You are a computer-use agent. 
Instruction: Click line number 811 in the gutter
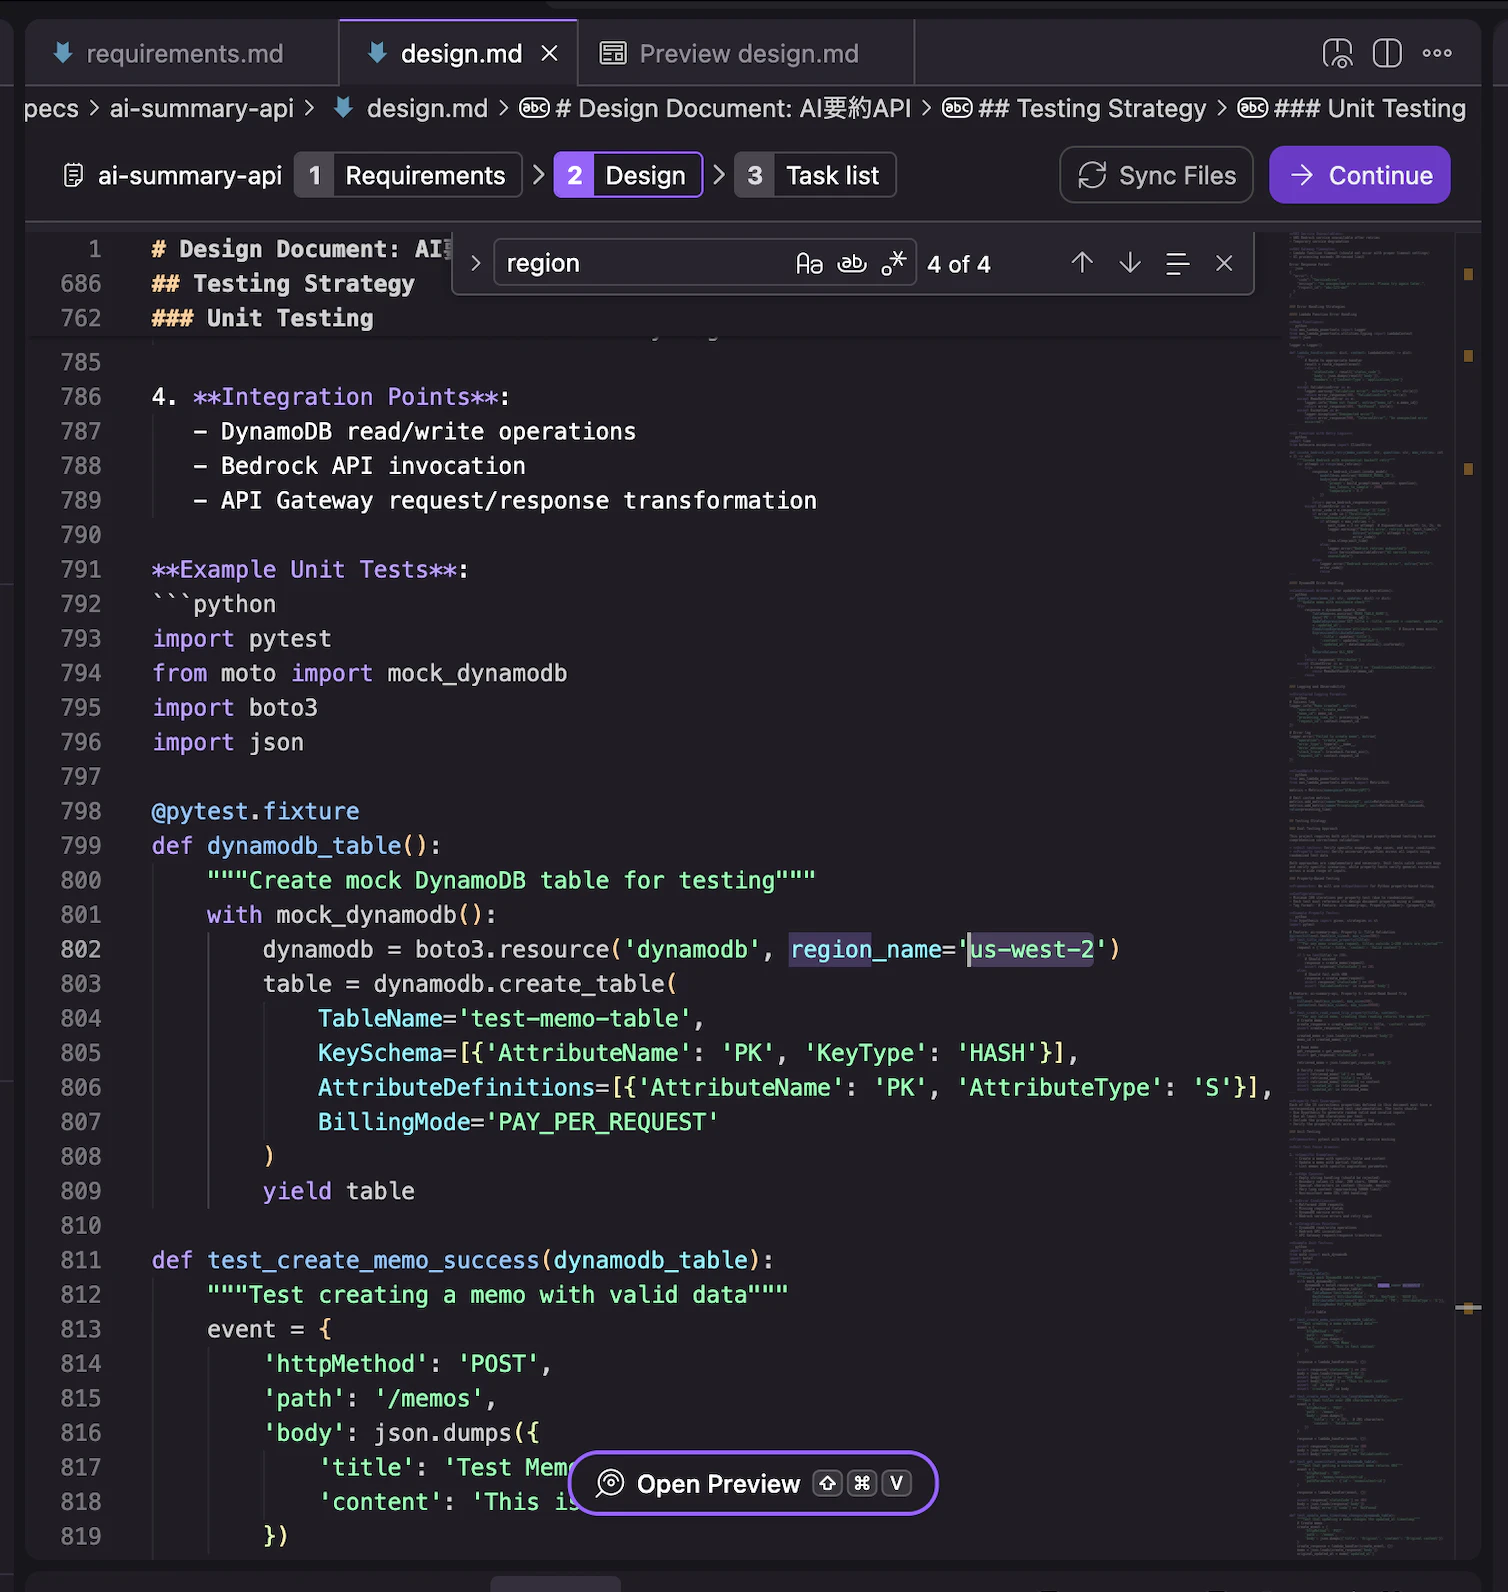tap(81, 1260)
